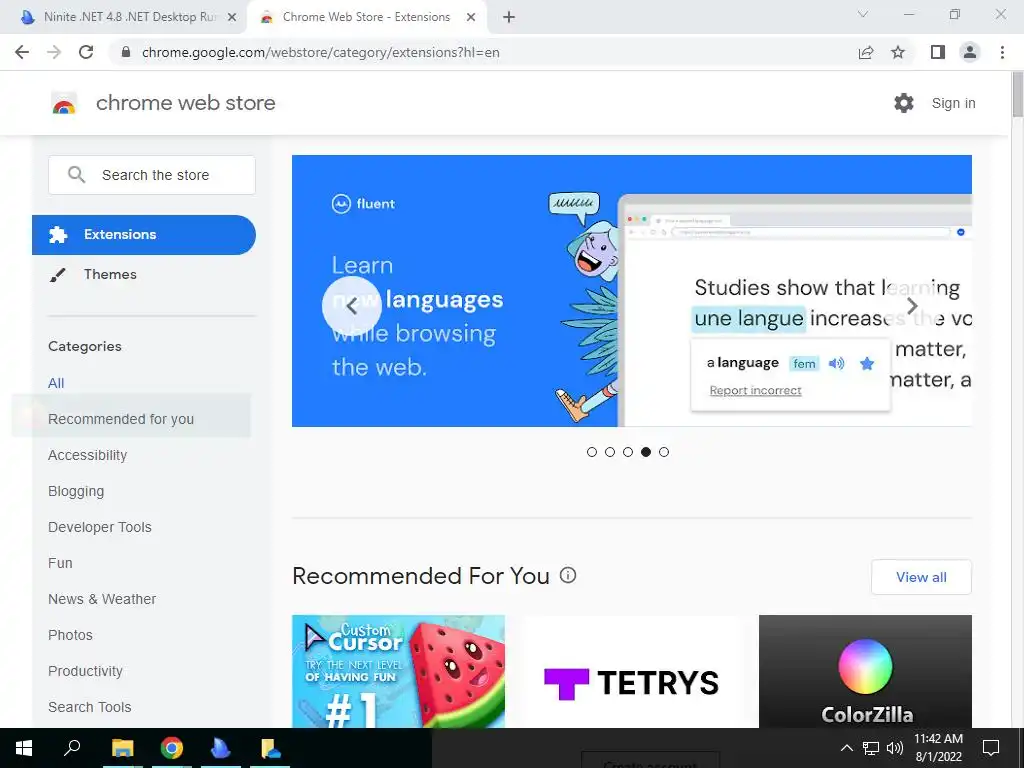The width and height of the screenshot is (1024, 768).
Task: Open the TETRYS extension card
Action: click(x=632, y=671)
